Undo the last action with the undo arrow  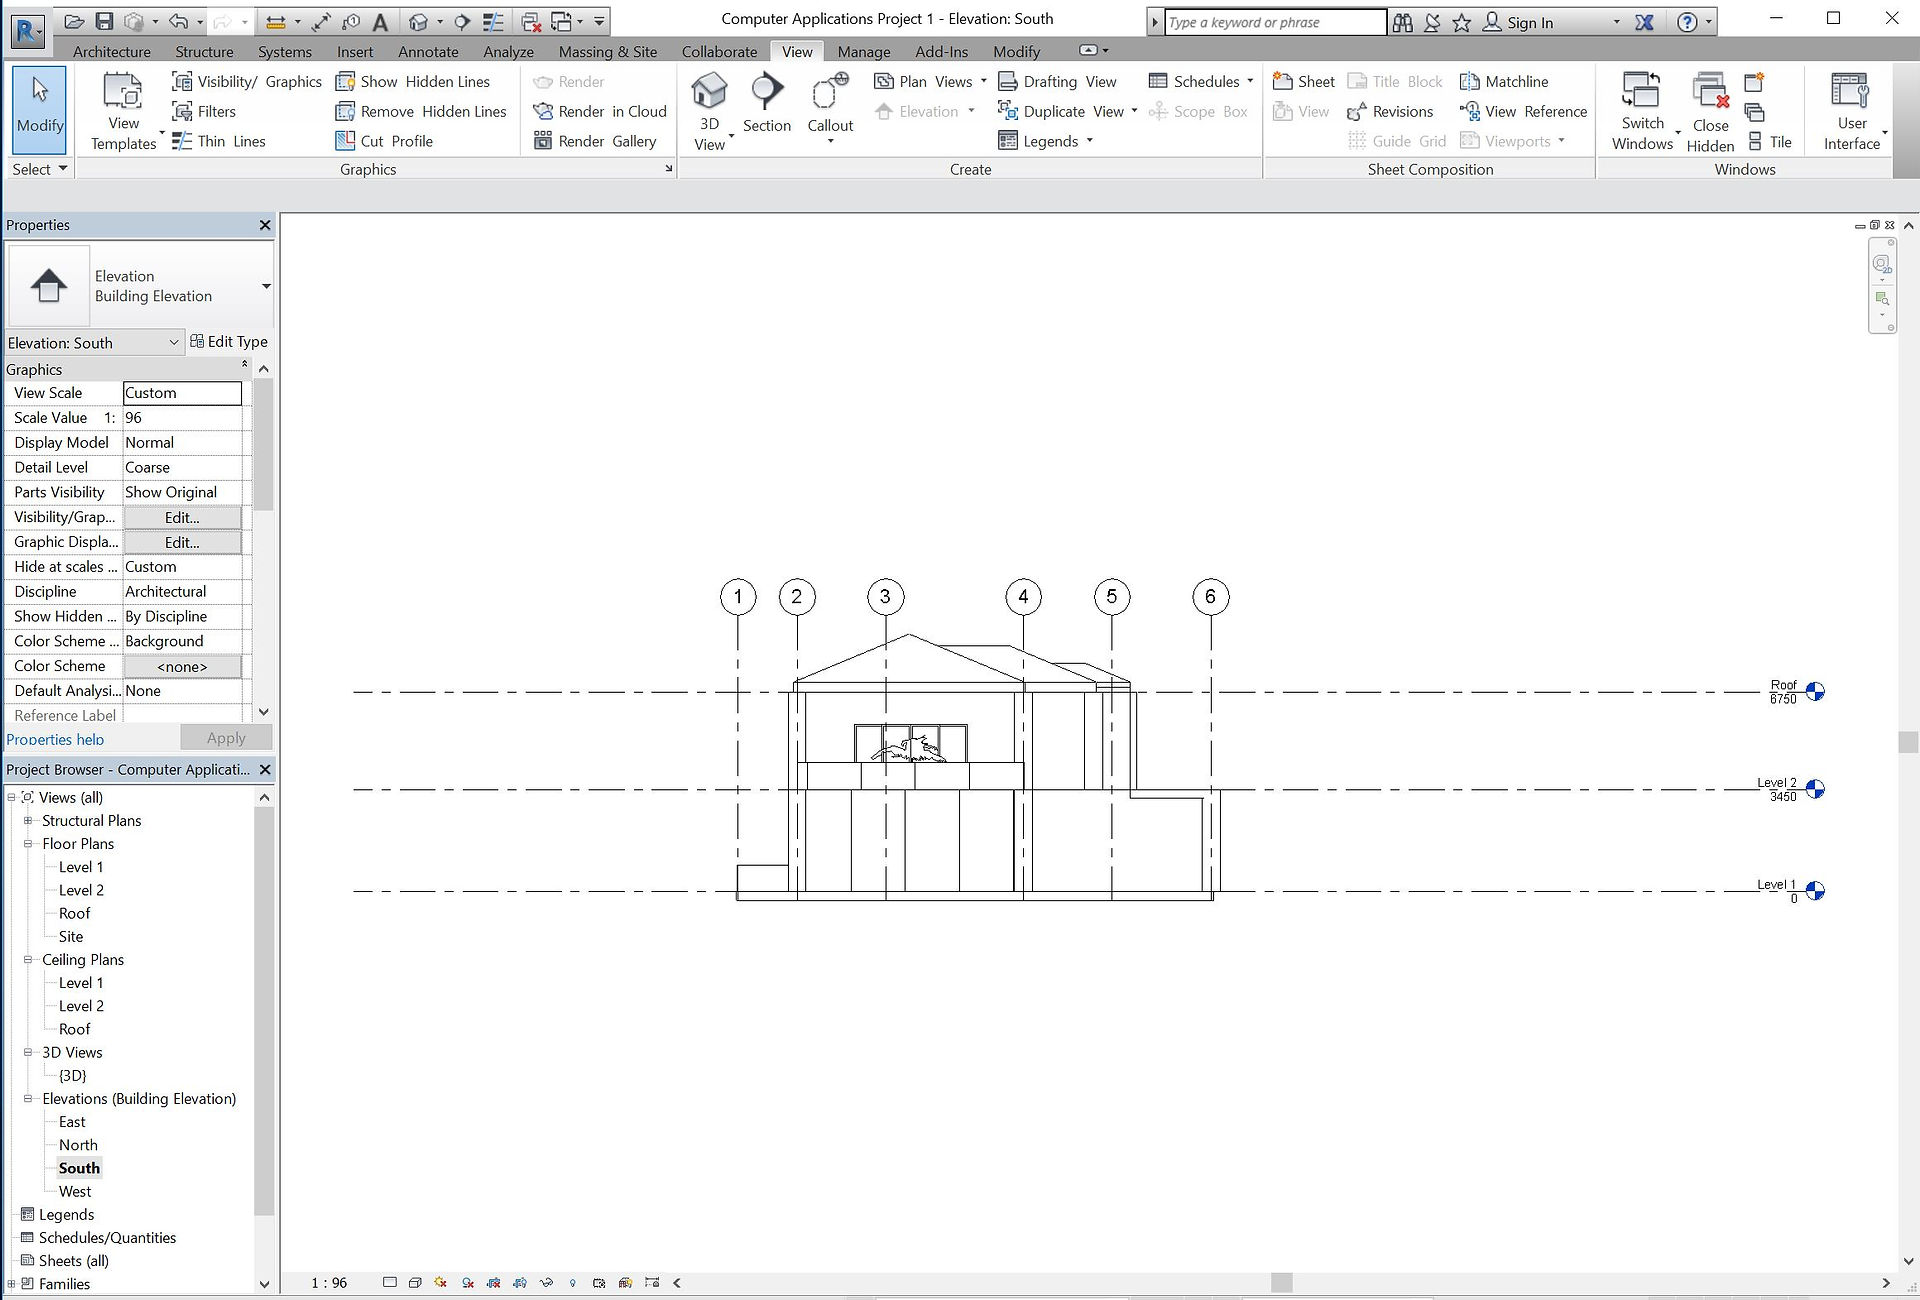(178, 21)
